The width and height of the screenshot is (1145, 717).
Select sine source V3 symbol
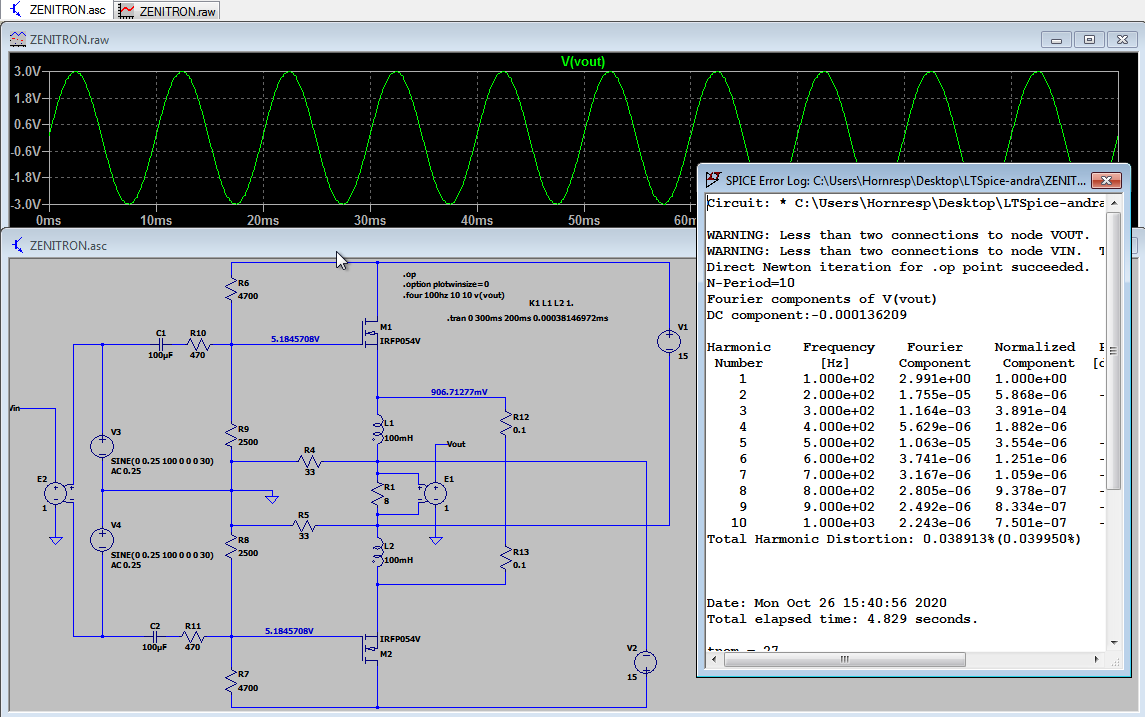point(102,446)
